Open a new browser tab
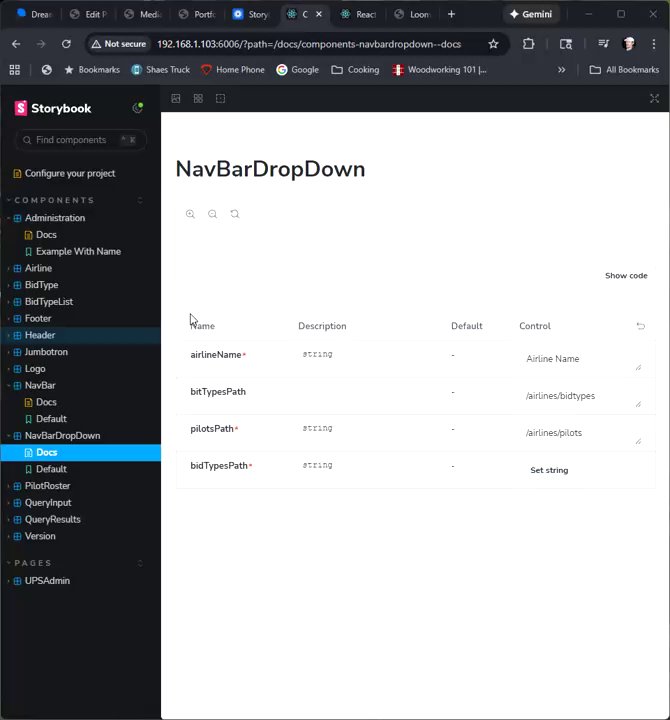 pos(451,14)
